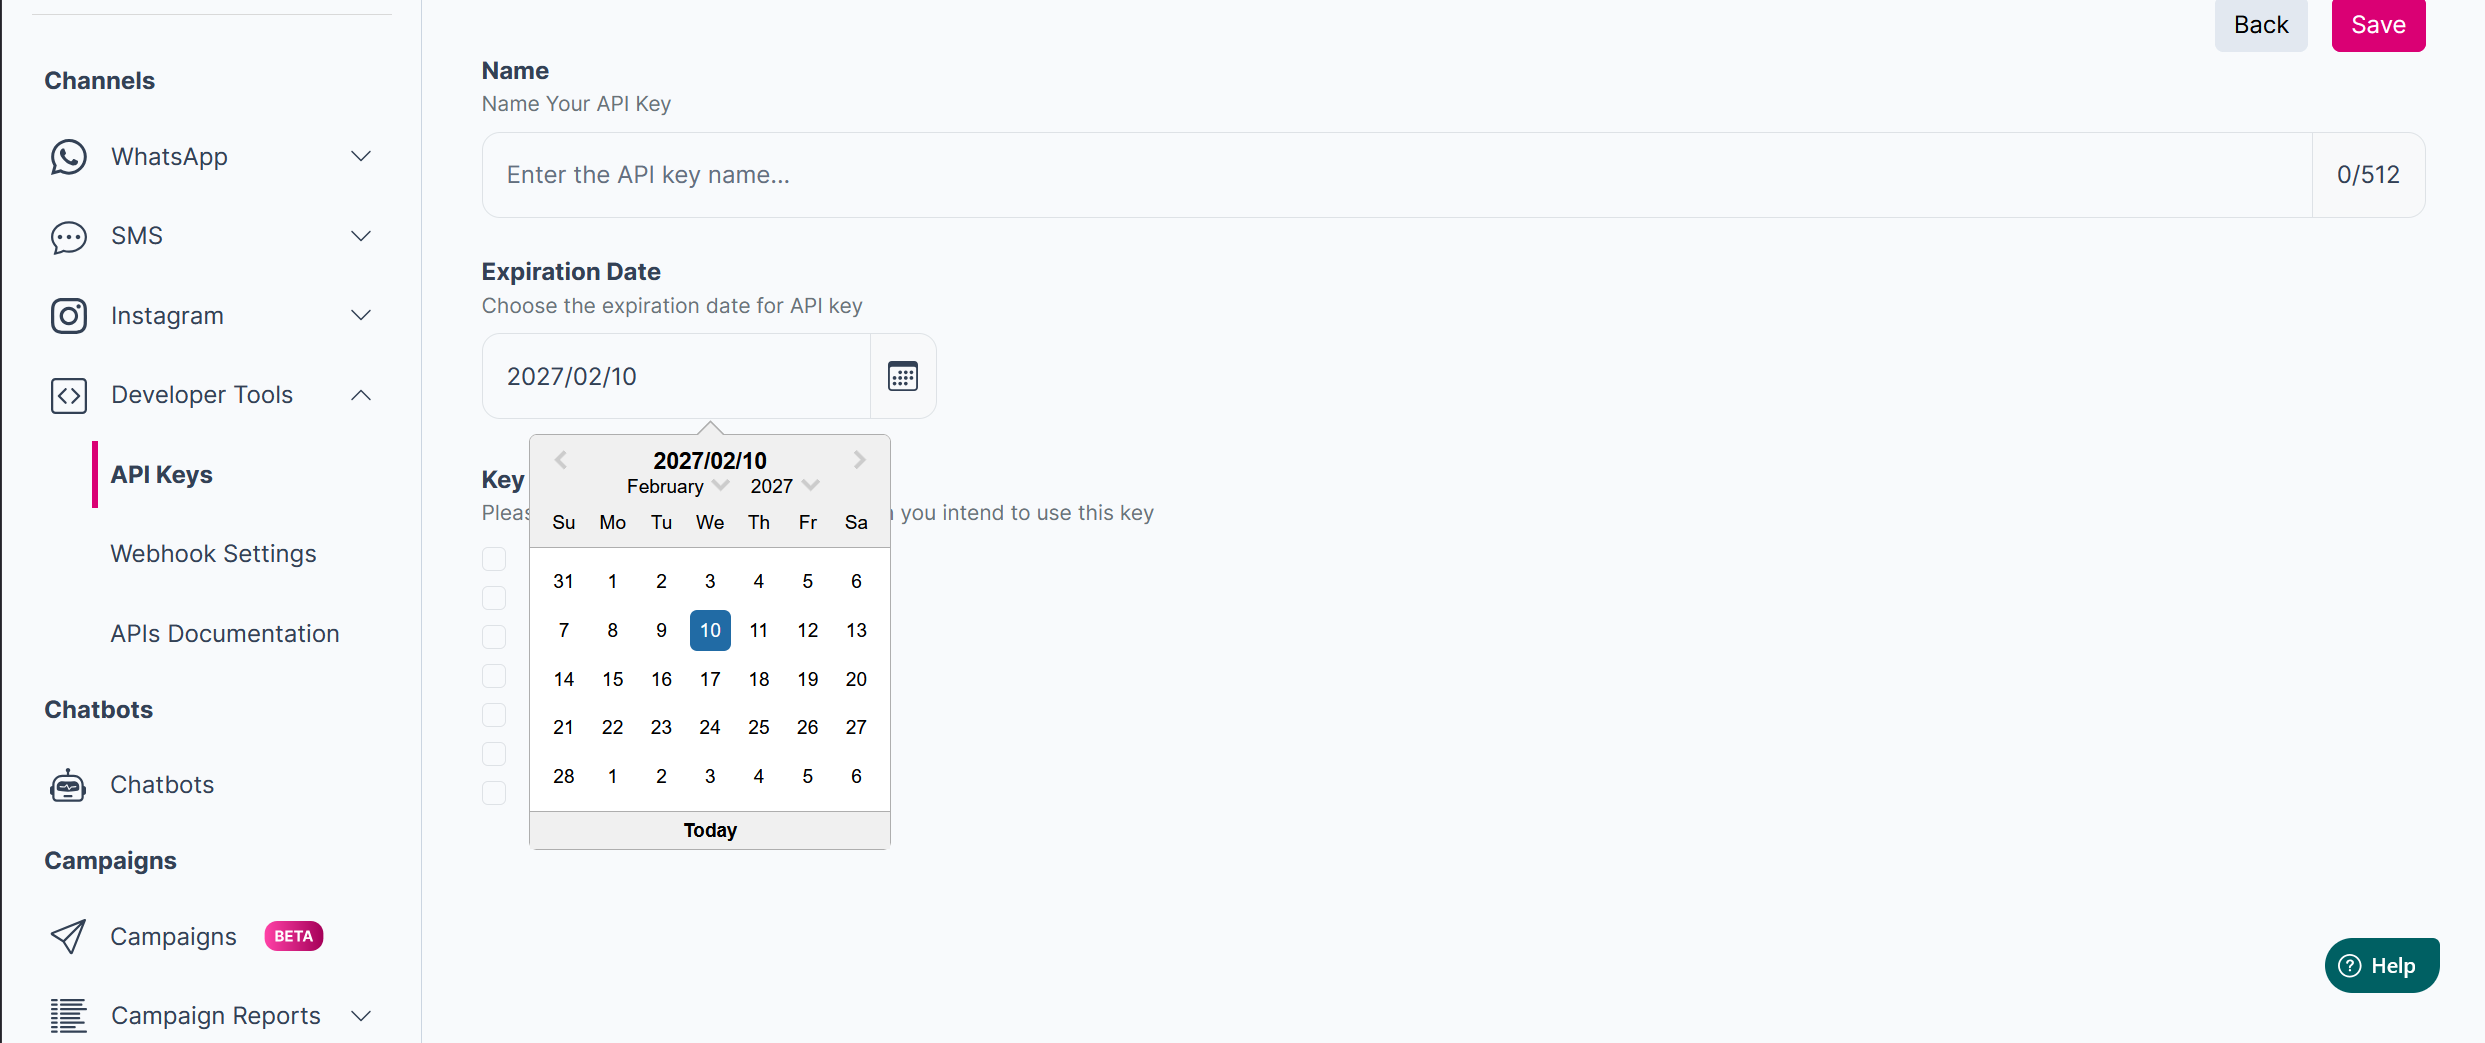Screen dimensions: 2485x1043
Task: Focus the API key name field
Action: (1396, 175)
